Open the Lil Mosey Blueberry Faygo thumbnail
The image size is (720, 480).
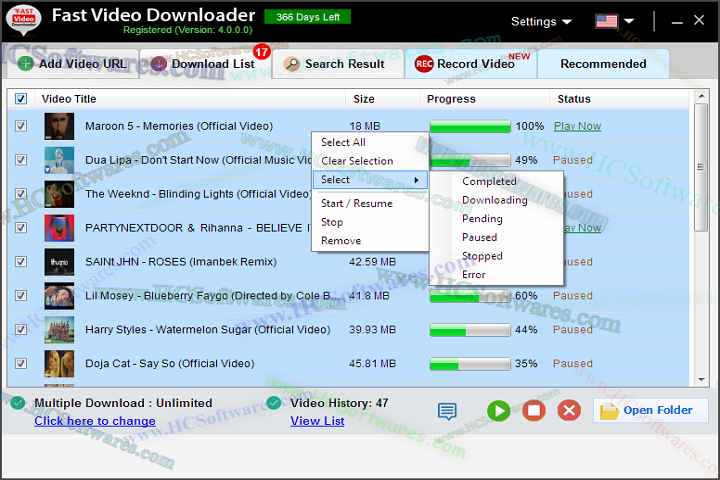pyautogui.click(x=59, y=296)
